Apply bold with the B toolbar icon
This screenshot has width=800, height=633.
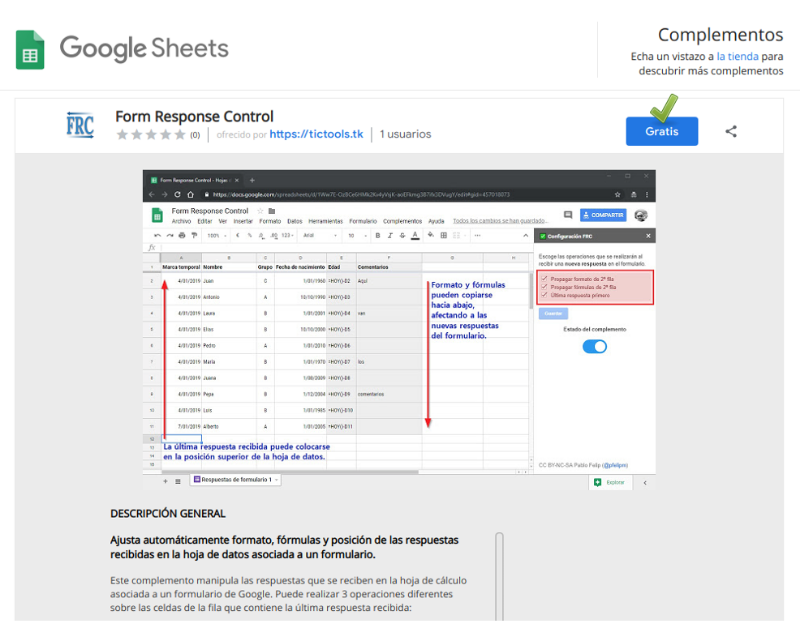378,236
